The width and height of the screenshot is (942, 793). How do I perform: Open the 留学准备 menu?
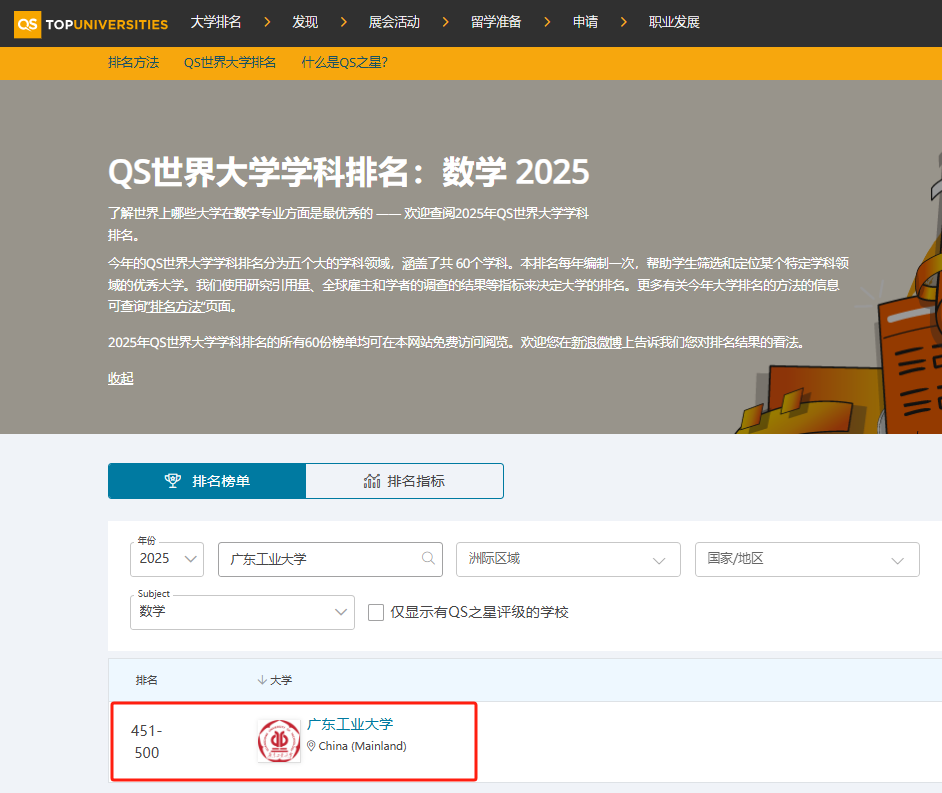tap(496, 22)
